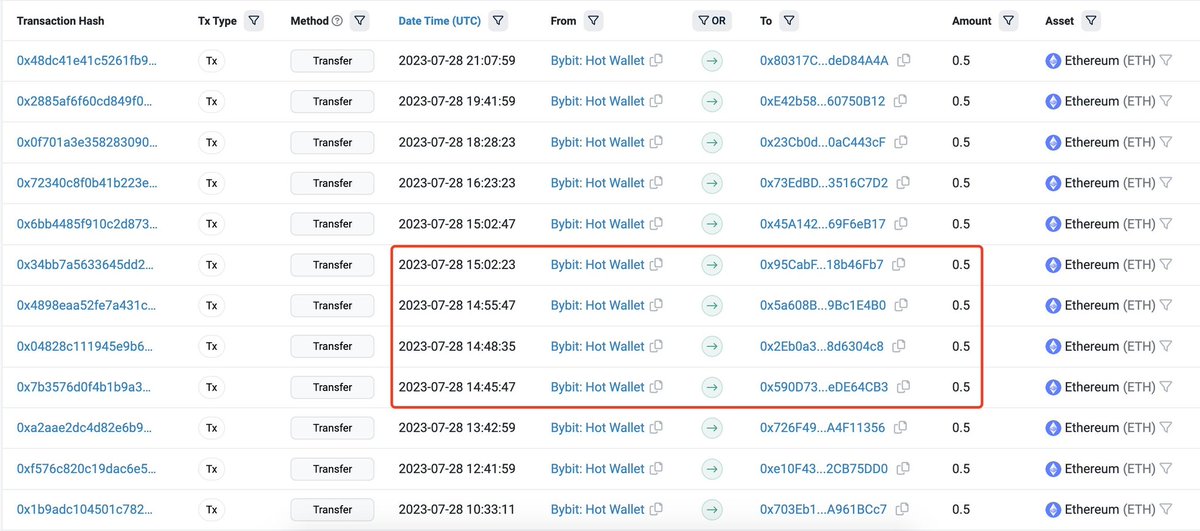Open transaction 0x7b3576d0f4b1b9a3...
The image size is (1200, 531).
tap(85, 387)
